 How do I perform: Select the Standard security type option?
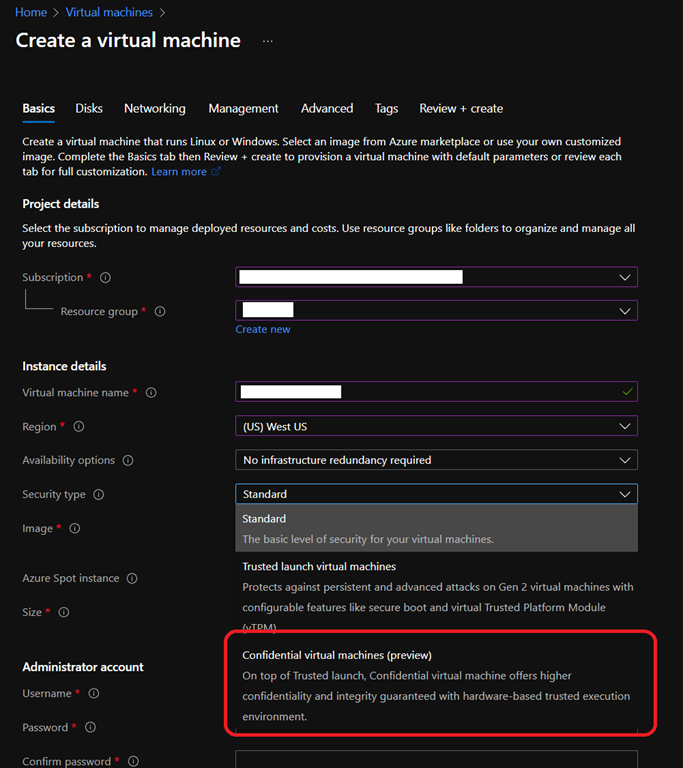(264, 519)
